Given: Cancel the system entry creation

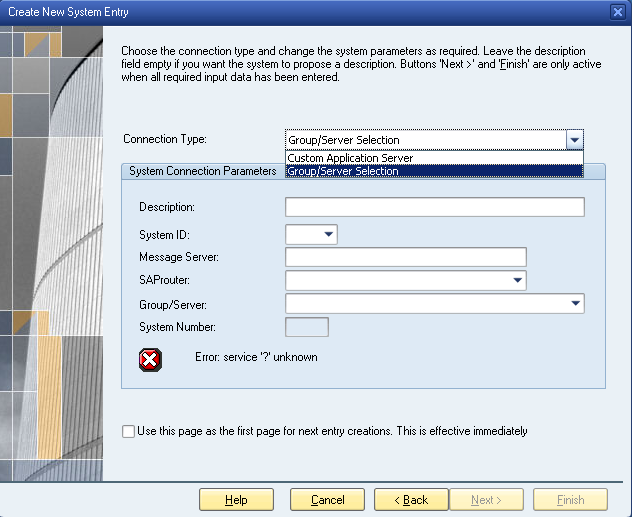Looking at the screenshot, I should tap(327, 500).
